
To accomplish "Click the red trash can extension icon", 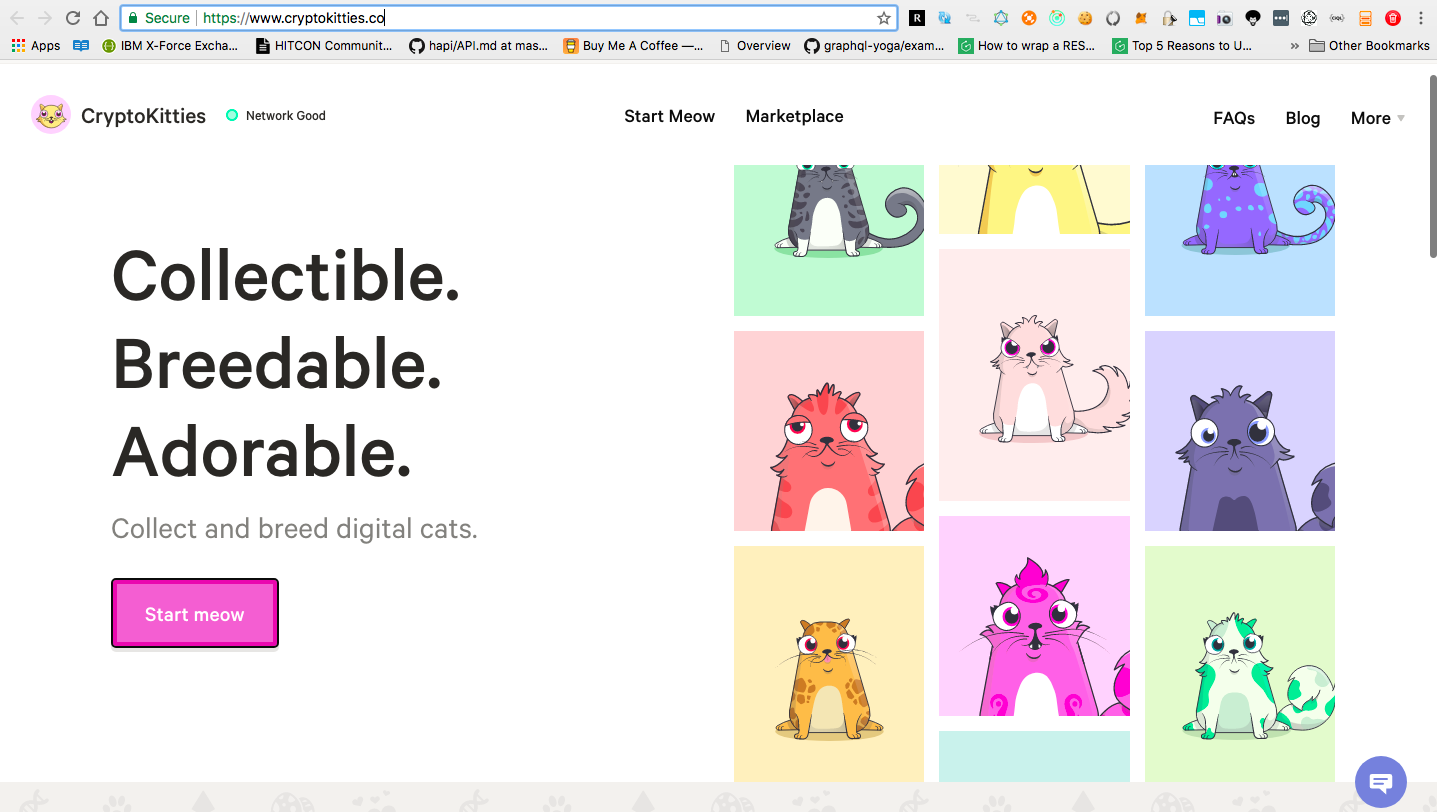I will pyautogui.click(x=1392, y=18).
